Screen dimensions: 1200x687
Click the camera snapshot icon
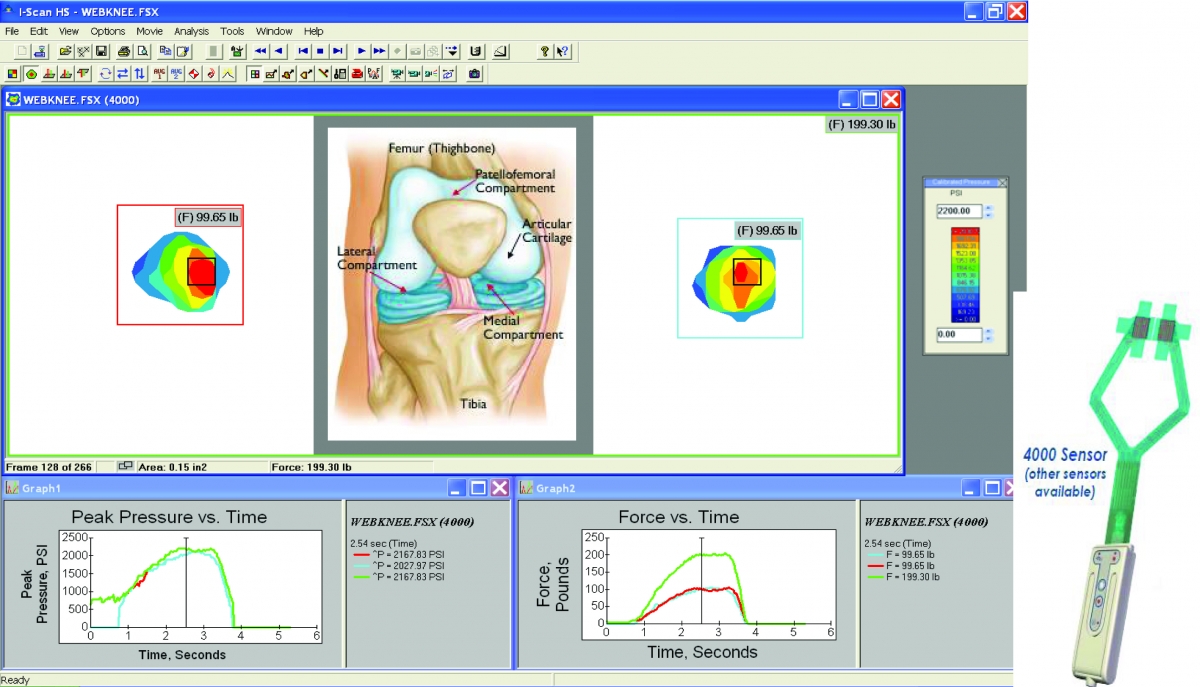(x=474, y=73)
